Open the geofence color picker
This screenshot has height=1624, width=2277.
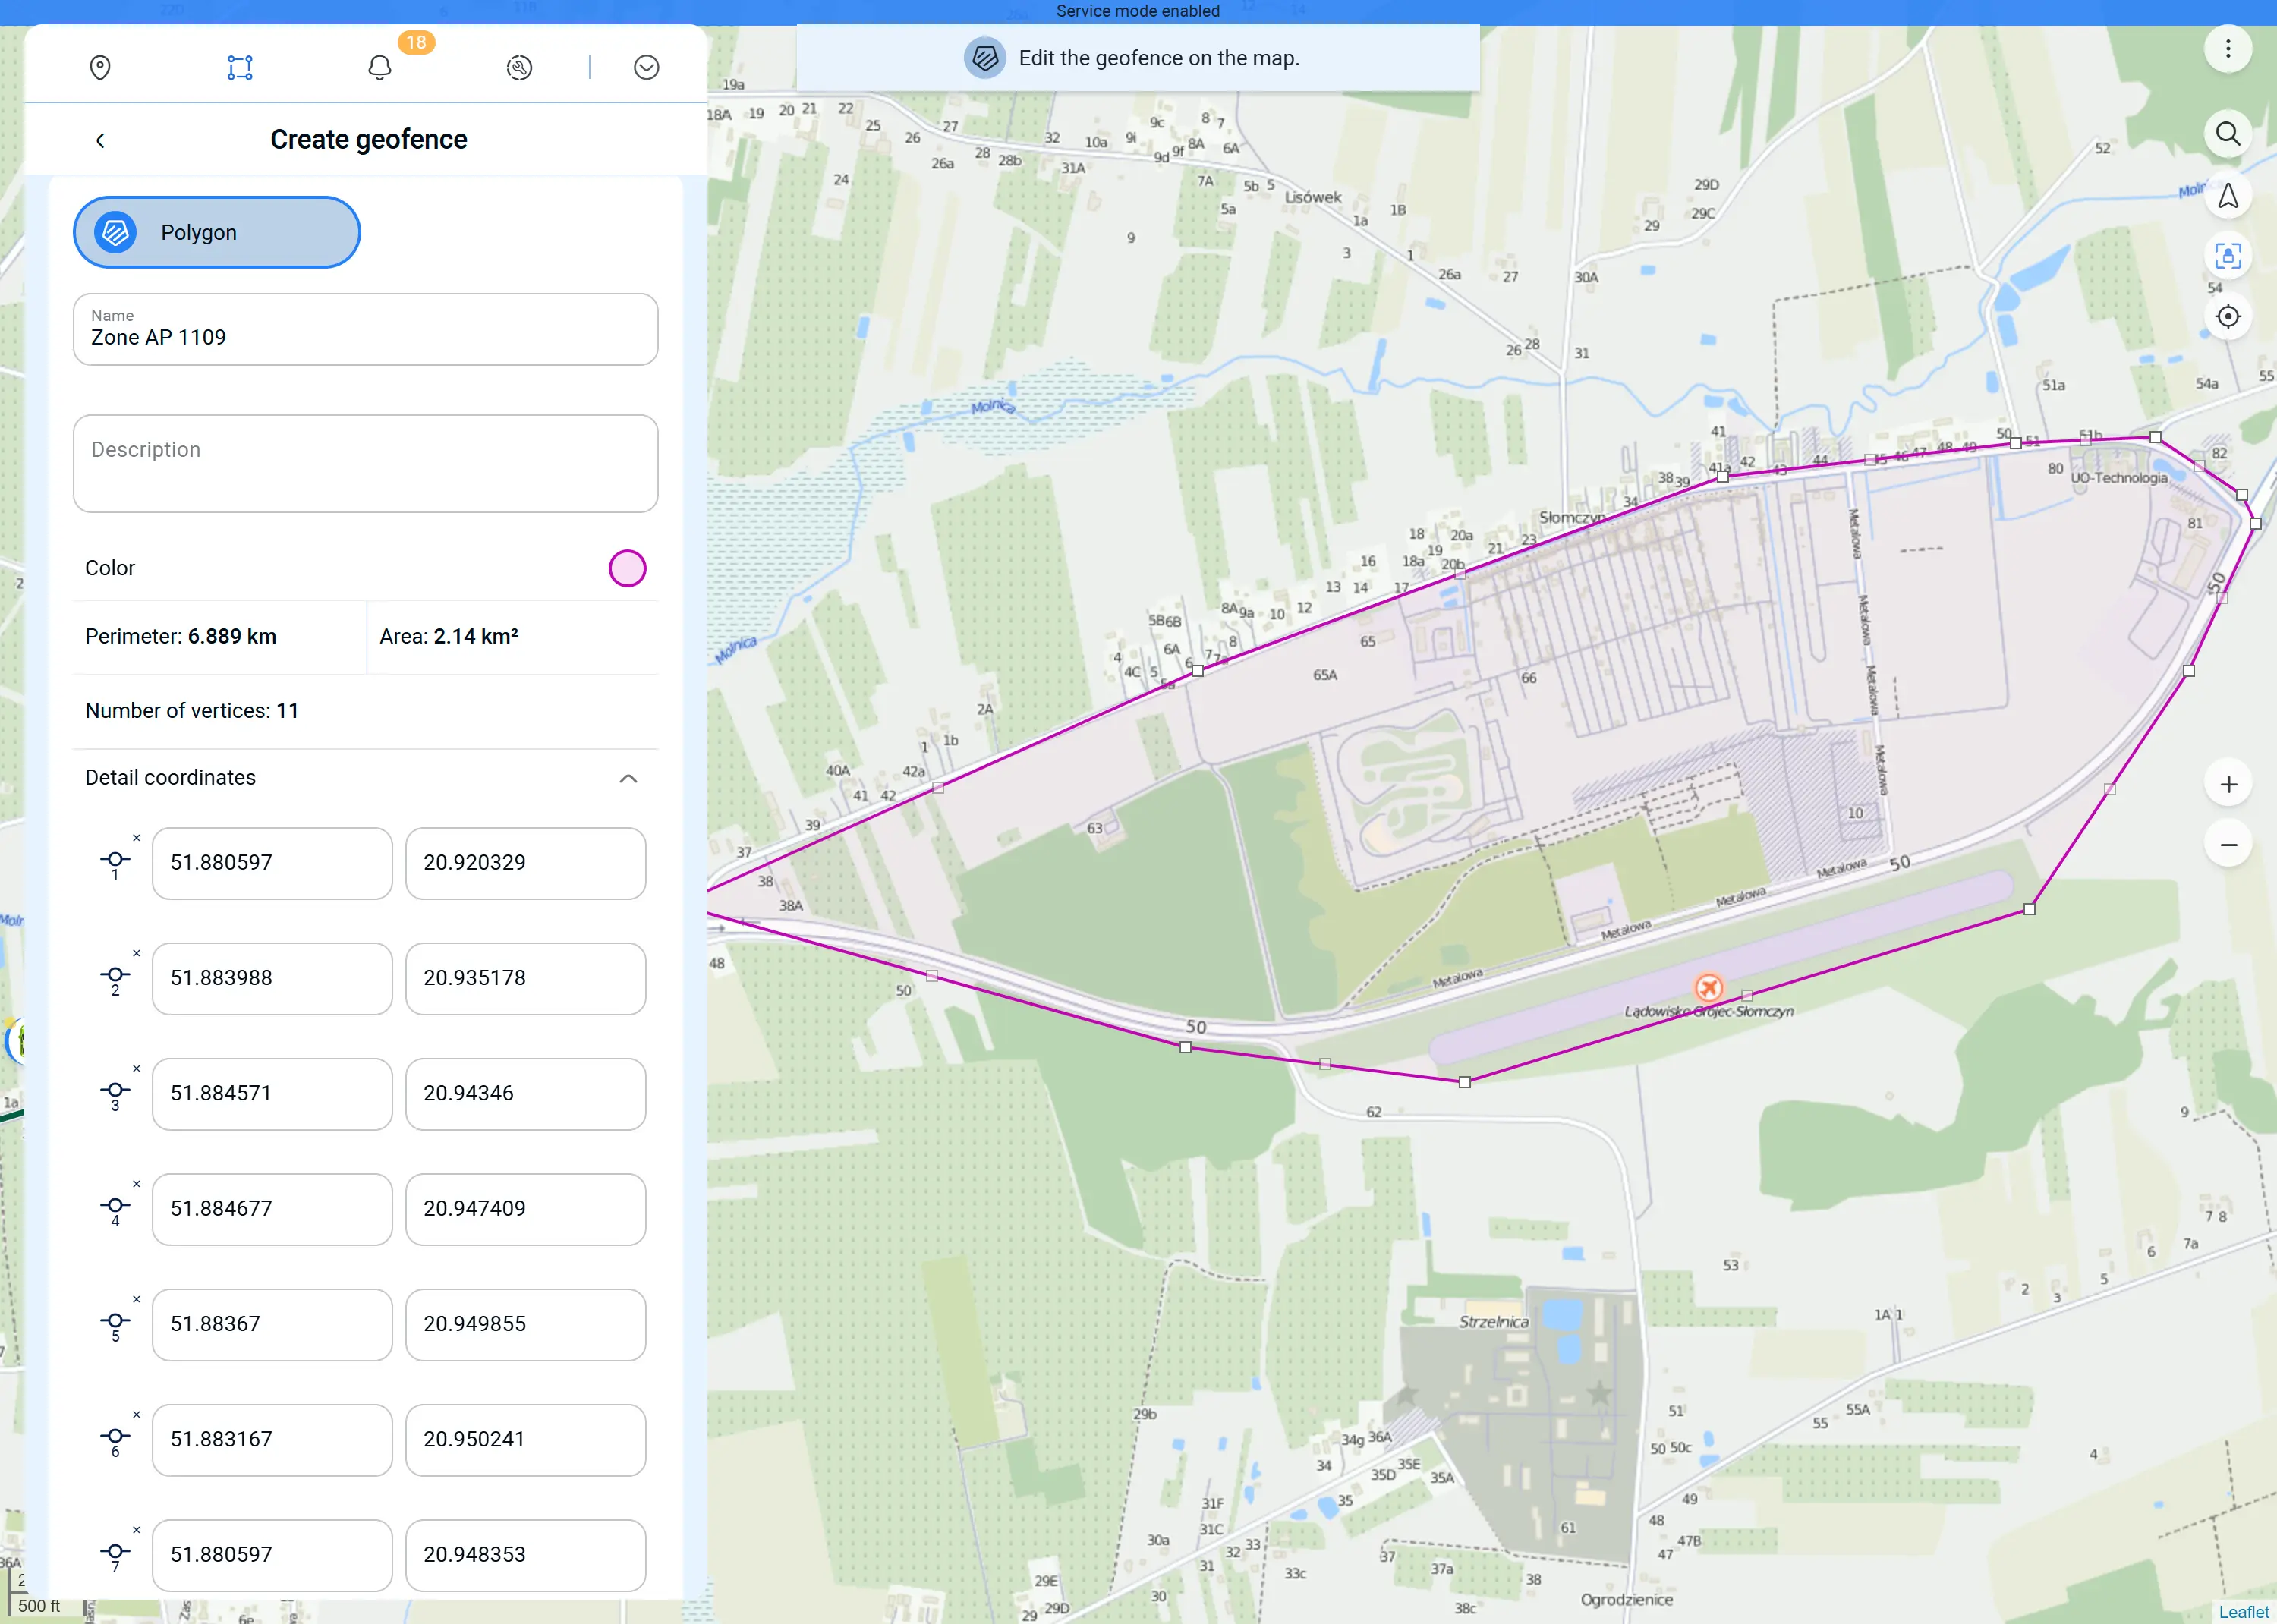click(627, 568)
